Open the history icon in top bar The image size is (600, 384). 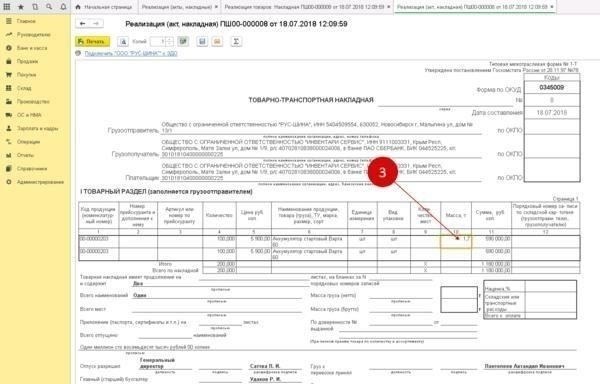point(35,7)
